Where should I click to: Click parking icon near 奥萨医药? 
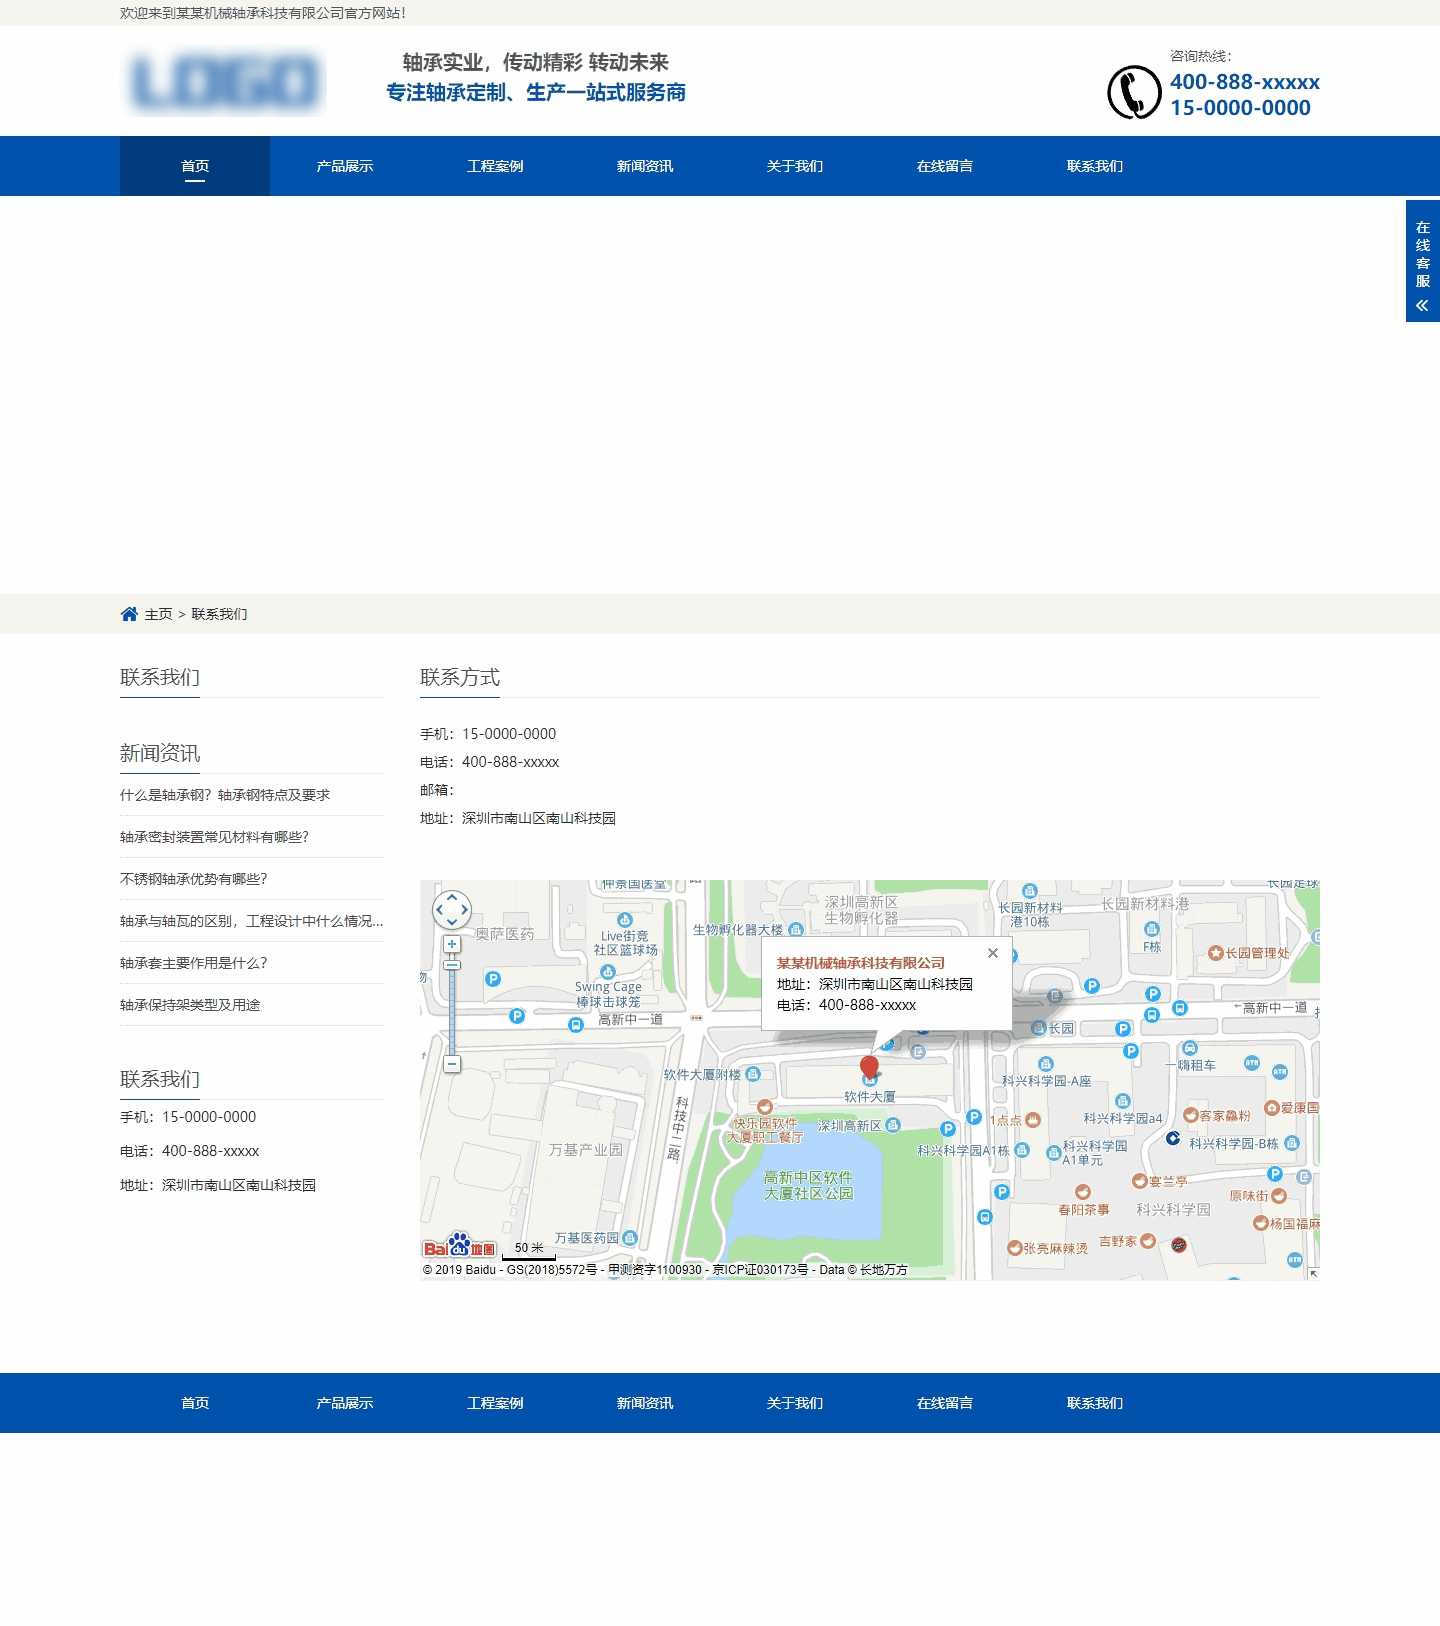pyautogui.click(x=492, y=979)
